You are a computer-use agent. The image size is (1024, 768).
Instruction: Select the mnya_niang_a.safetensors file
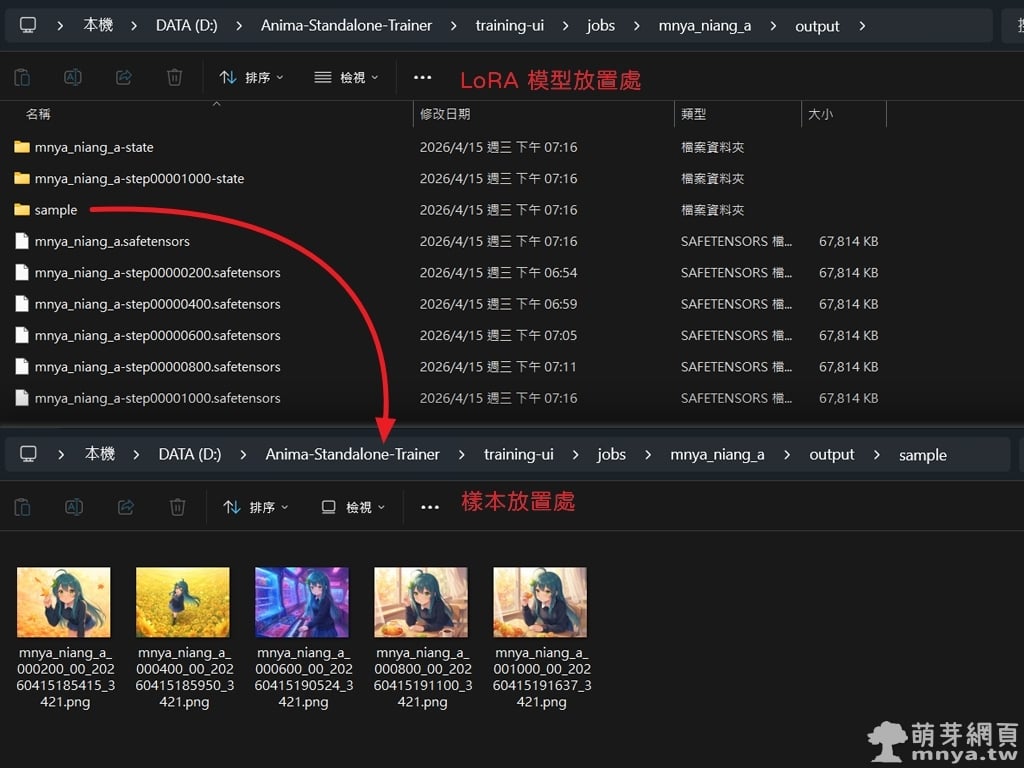coord(111,241)
